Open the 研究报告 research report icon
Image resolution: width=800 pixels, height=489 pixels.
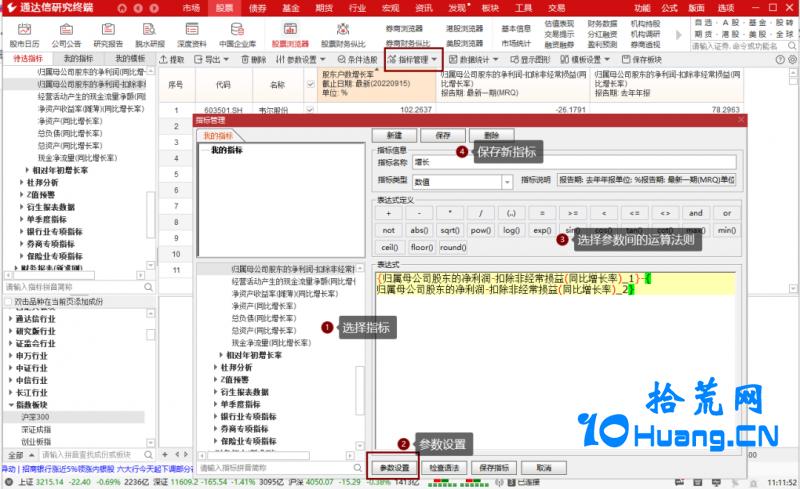tap(108, 35)
